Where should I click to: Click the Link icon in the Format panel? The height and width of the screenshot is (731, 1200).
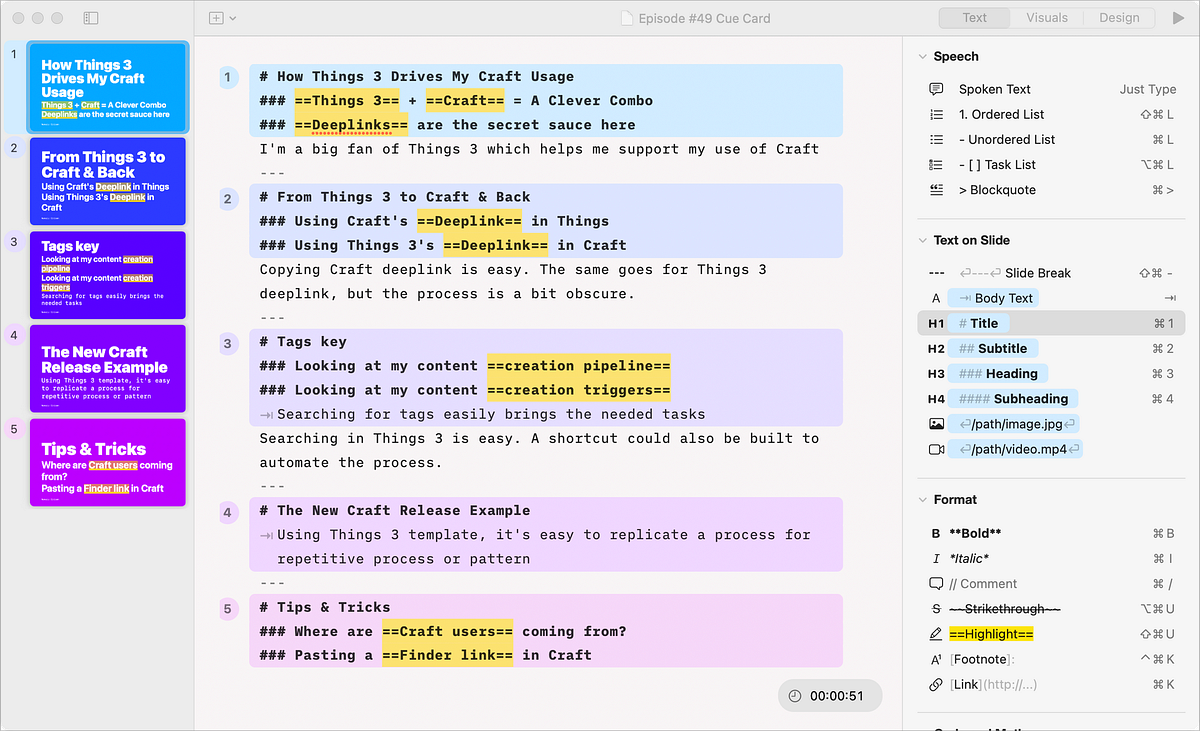[935, 684]
